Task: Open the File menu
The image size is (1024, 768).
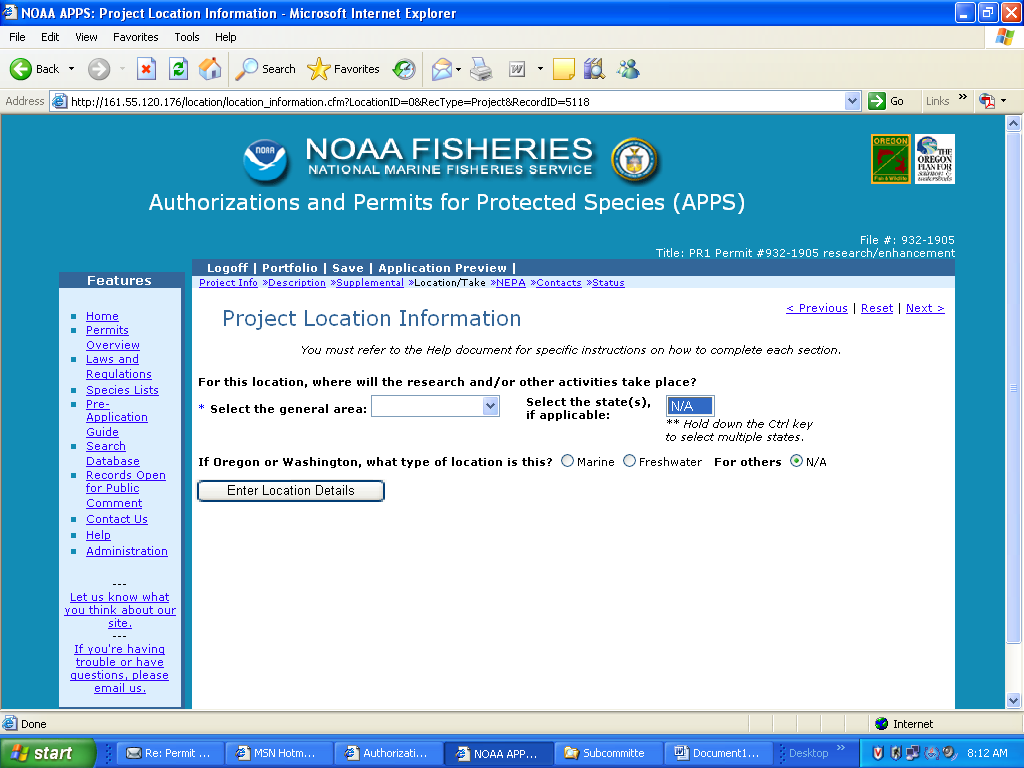Action: pos(18,37)
